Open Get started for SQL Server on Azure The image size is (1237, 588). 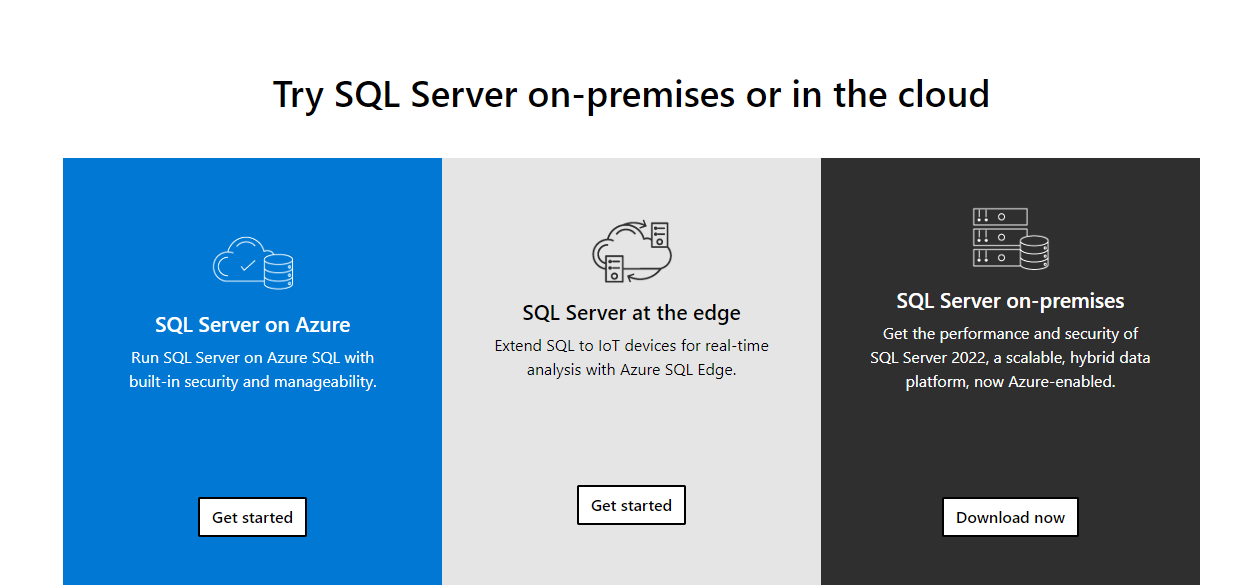click(x=252, y=517)
